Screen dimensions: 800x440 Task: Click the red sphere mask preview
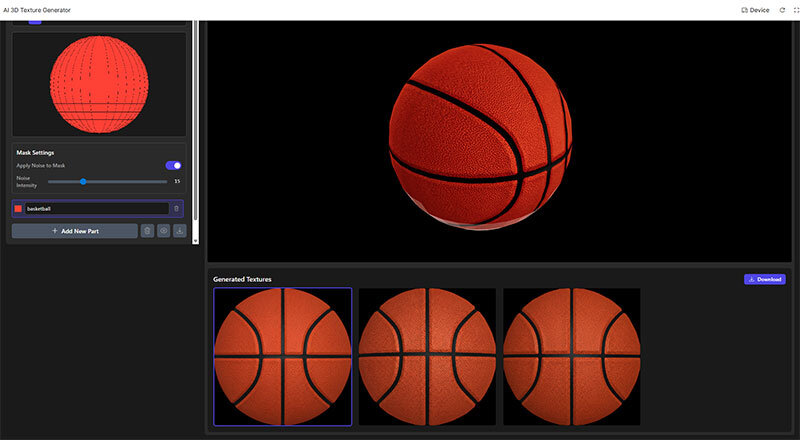[x=99, y=85]
